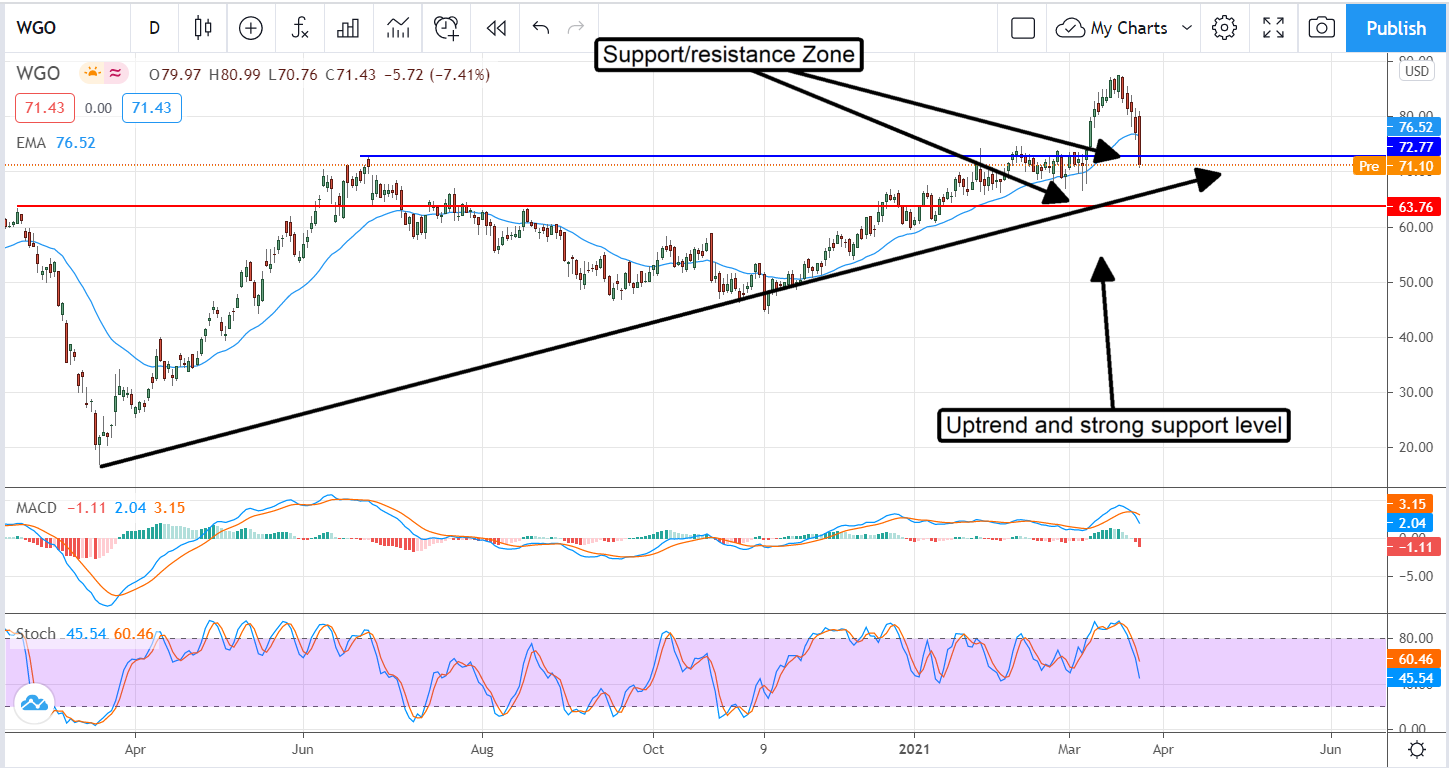Select the MACD indicator label

point(36,508)
